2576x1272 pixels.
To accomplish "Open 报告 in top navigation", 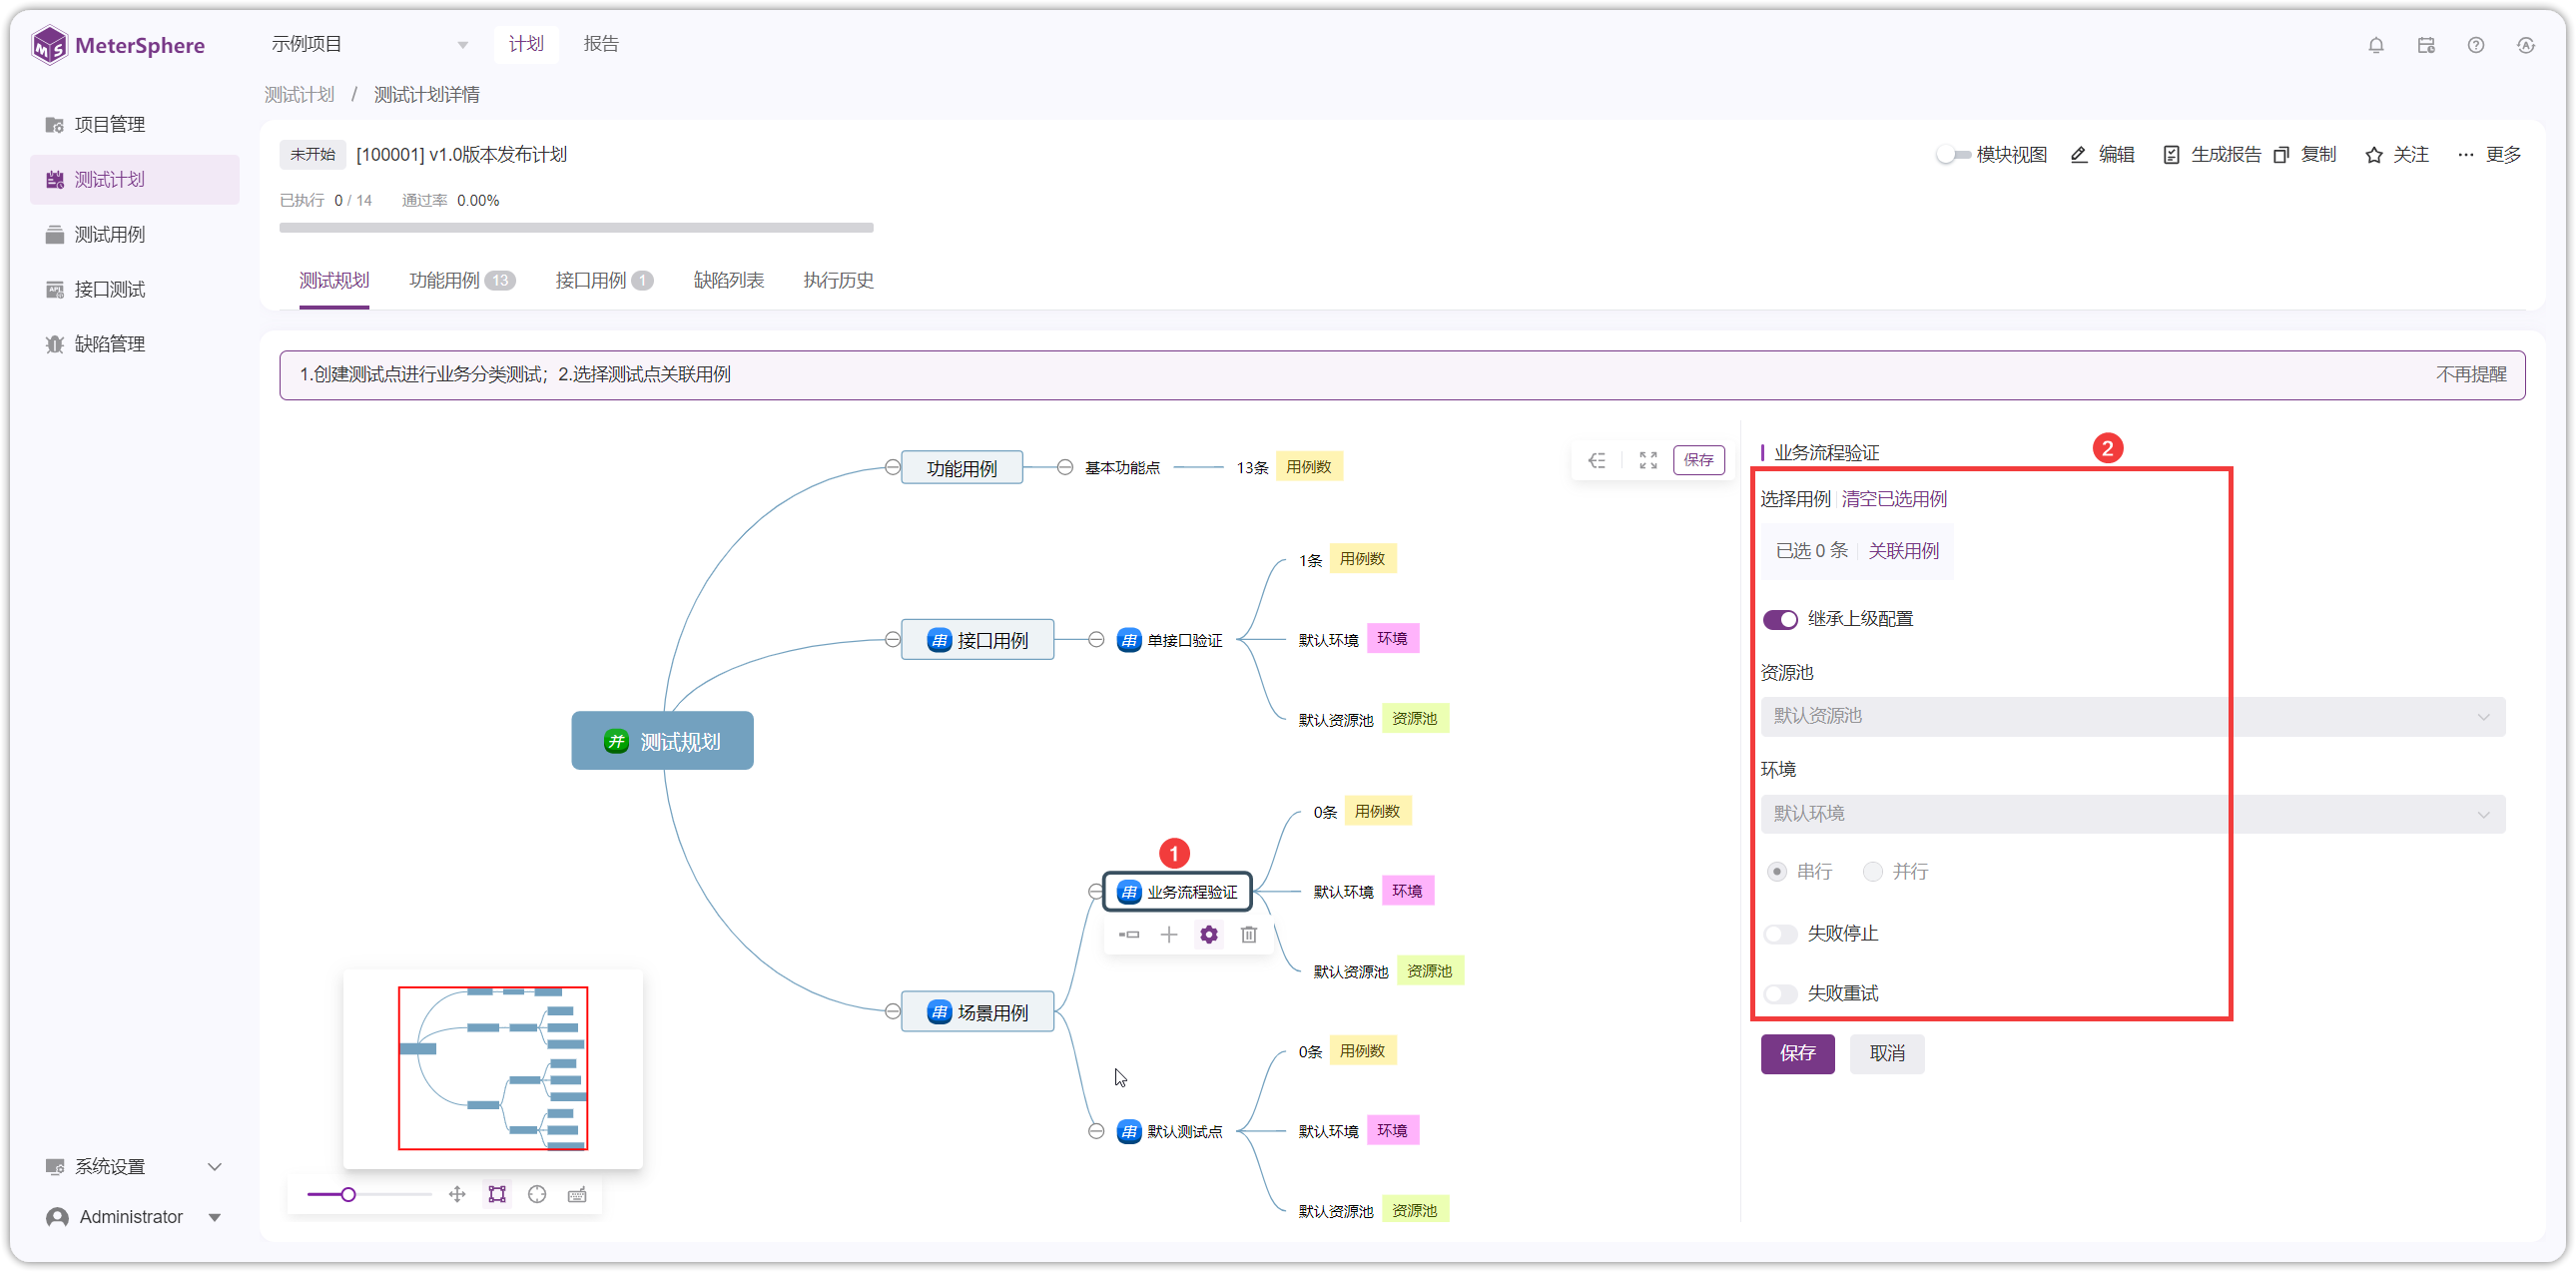I will point(601,44).
